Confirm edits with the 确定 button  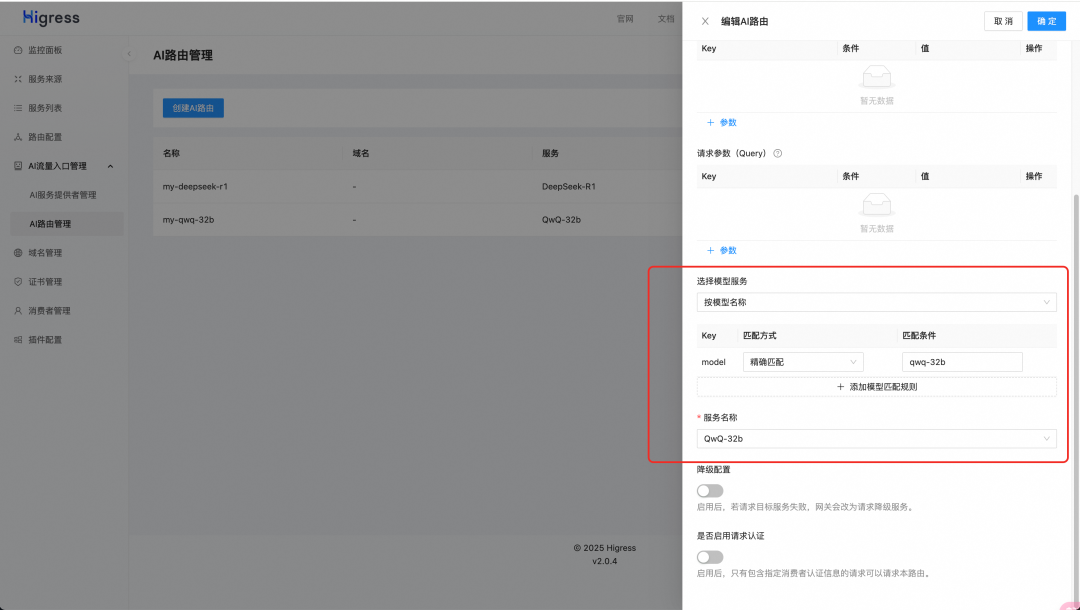tap(1046, 21)
